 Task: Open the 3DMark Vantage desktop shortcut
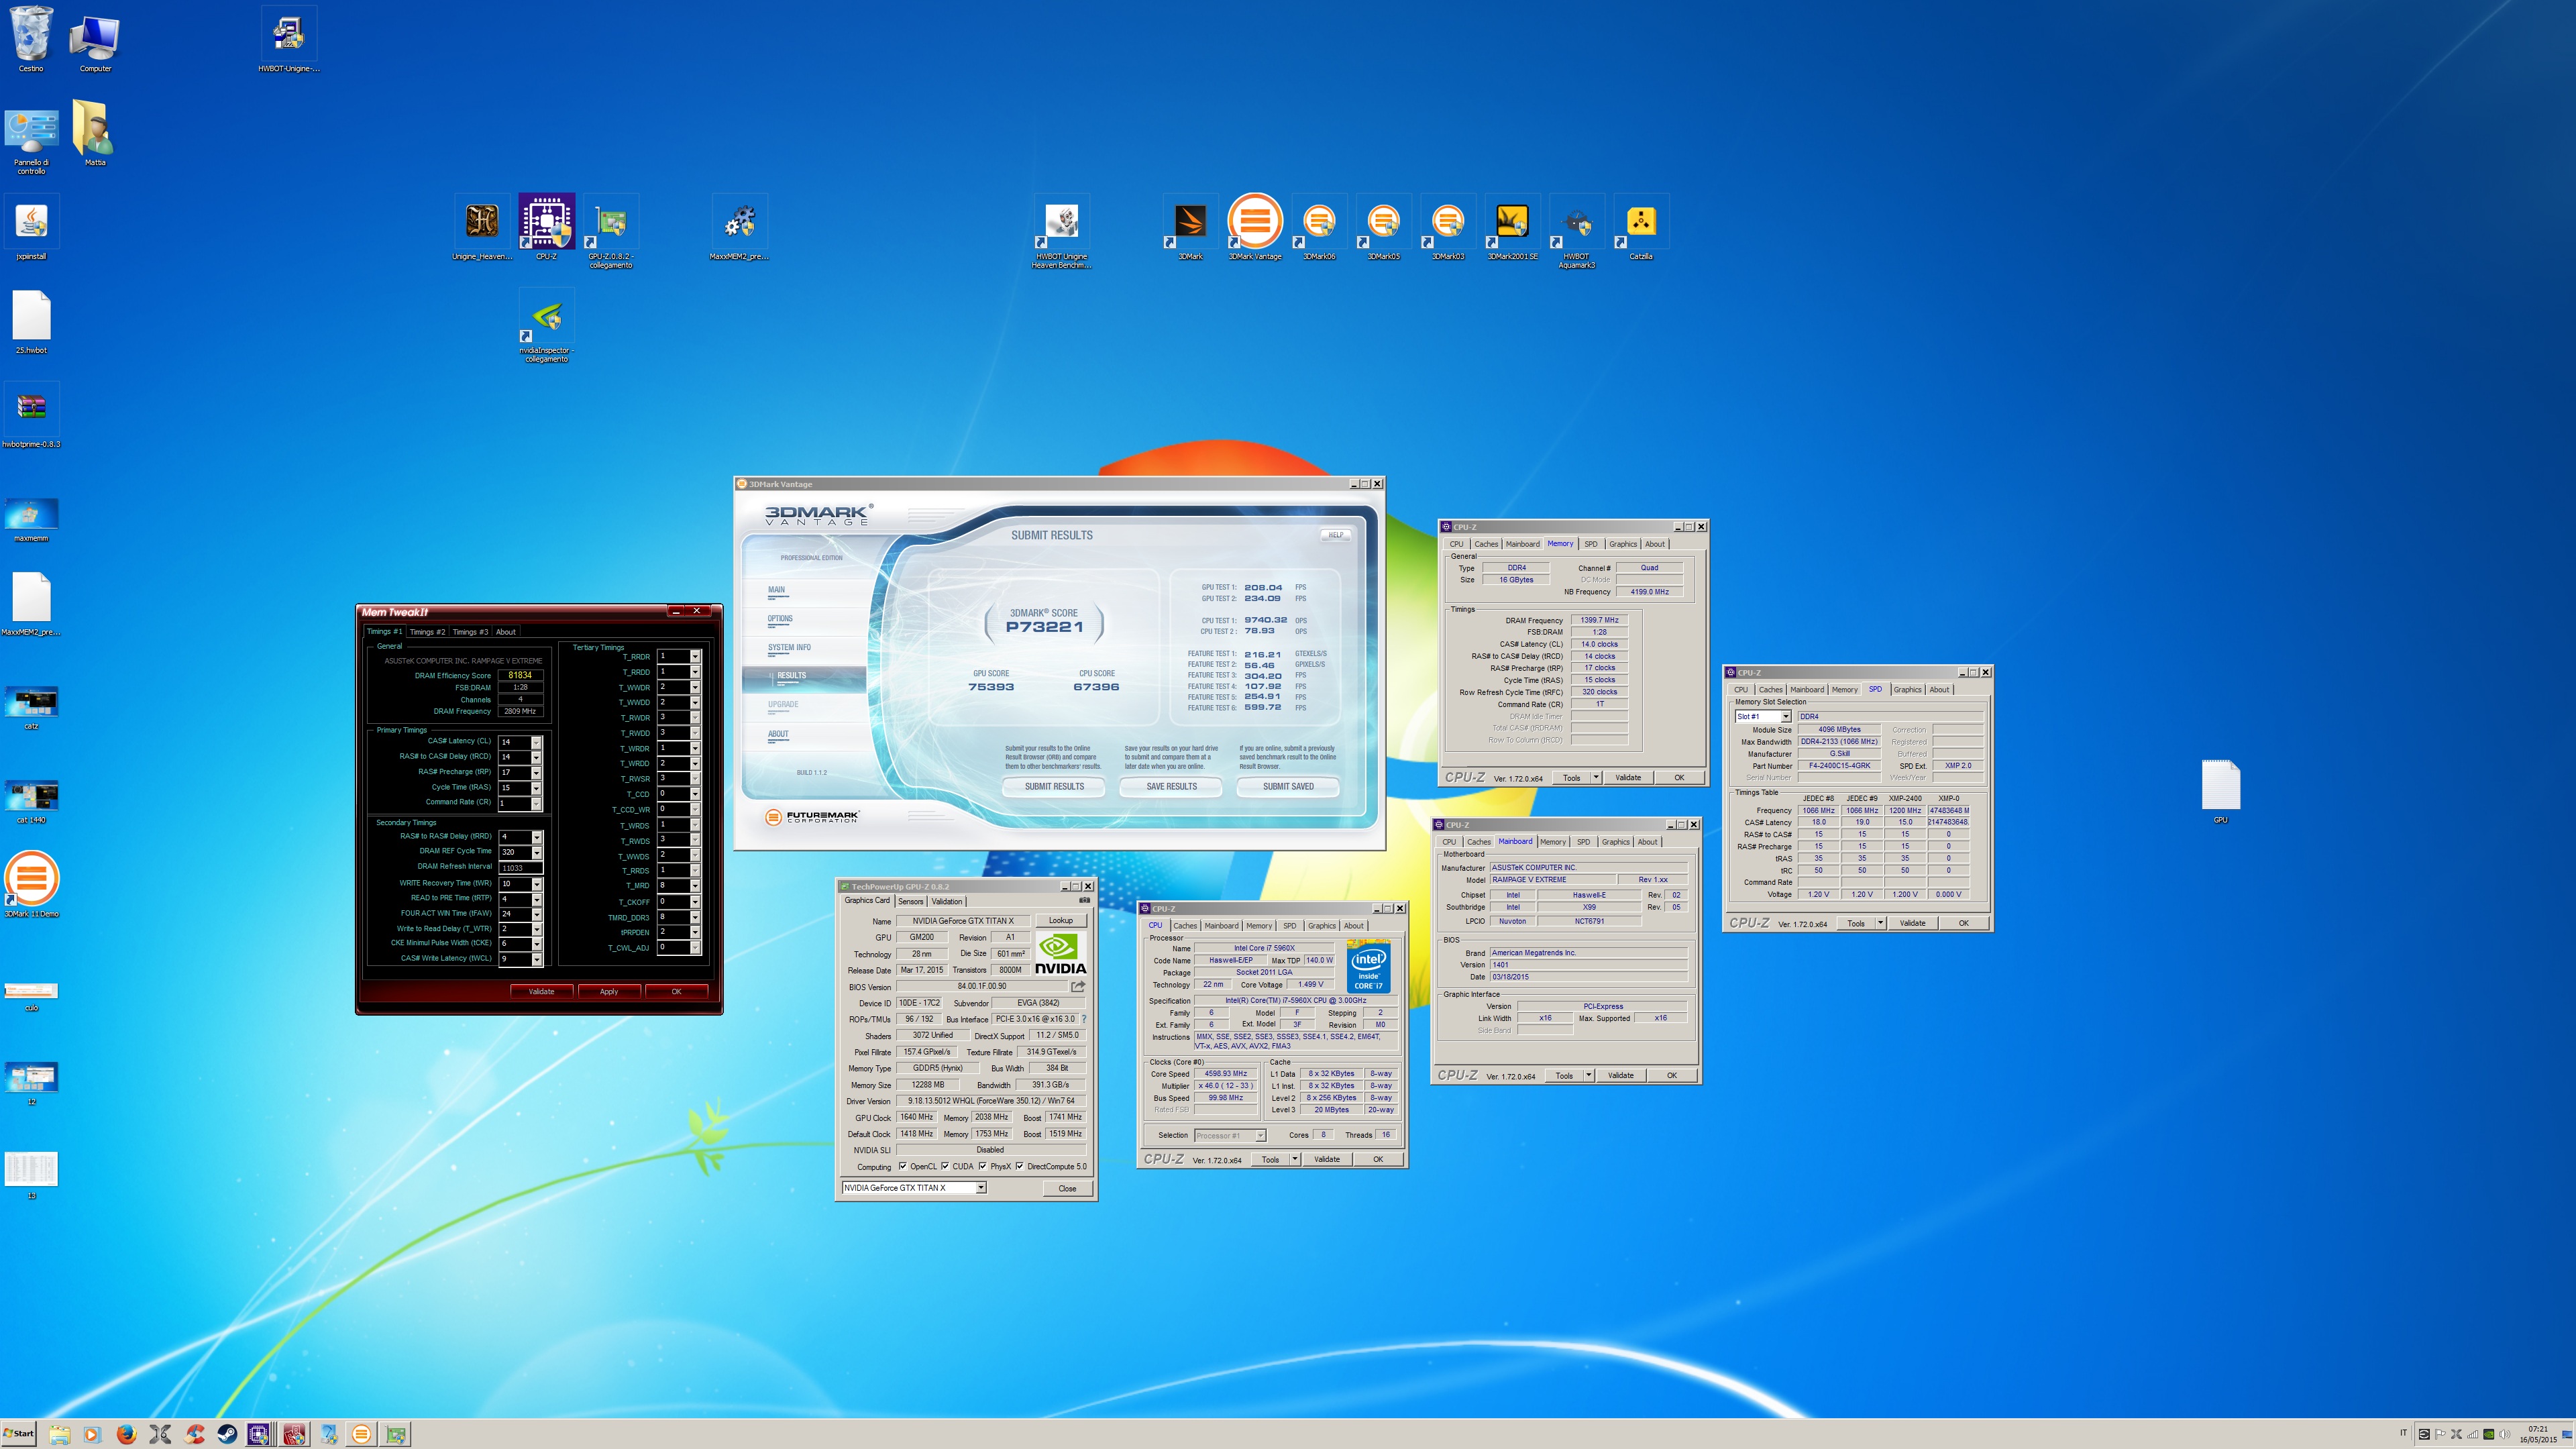pyautogui.click(x=1254, y=227)
